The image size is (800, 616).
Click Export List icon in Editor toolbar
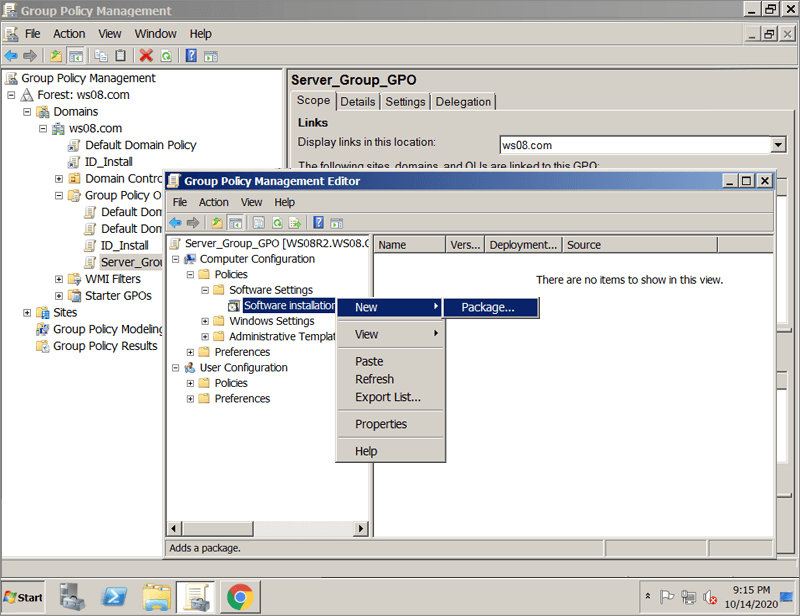pos(295,223)
